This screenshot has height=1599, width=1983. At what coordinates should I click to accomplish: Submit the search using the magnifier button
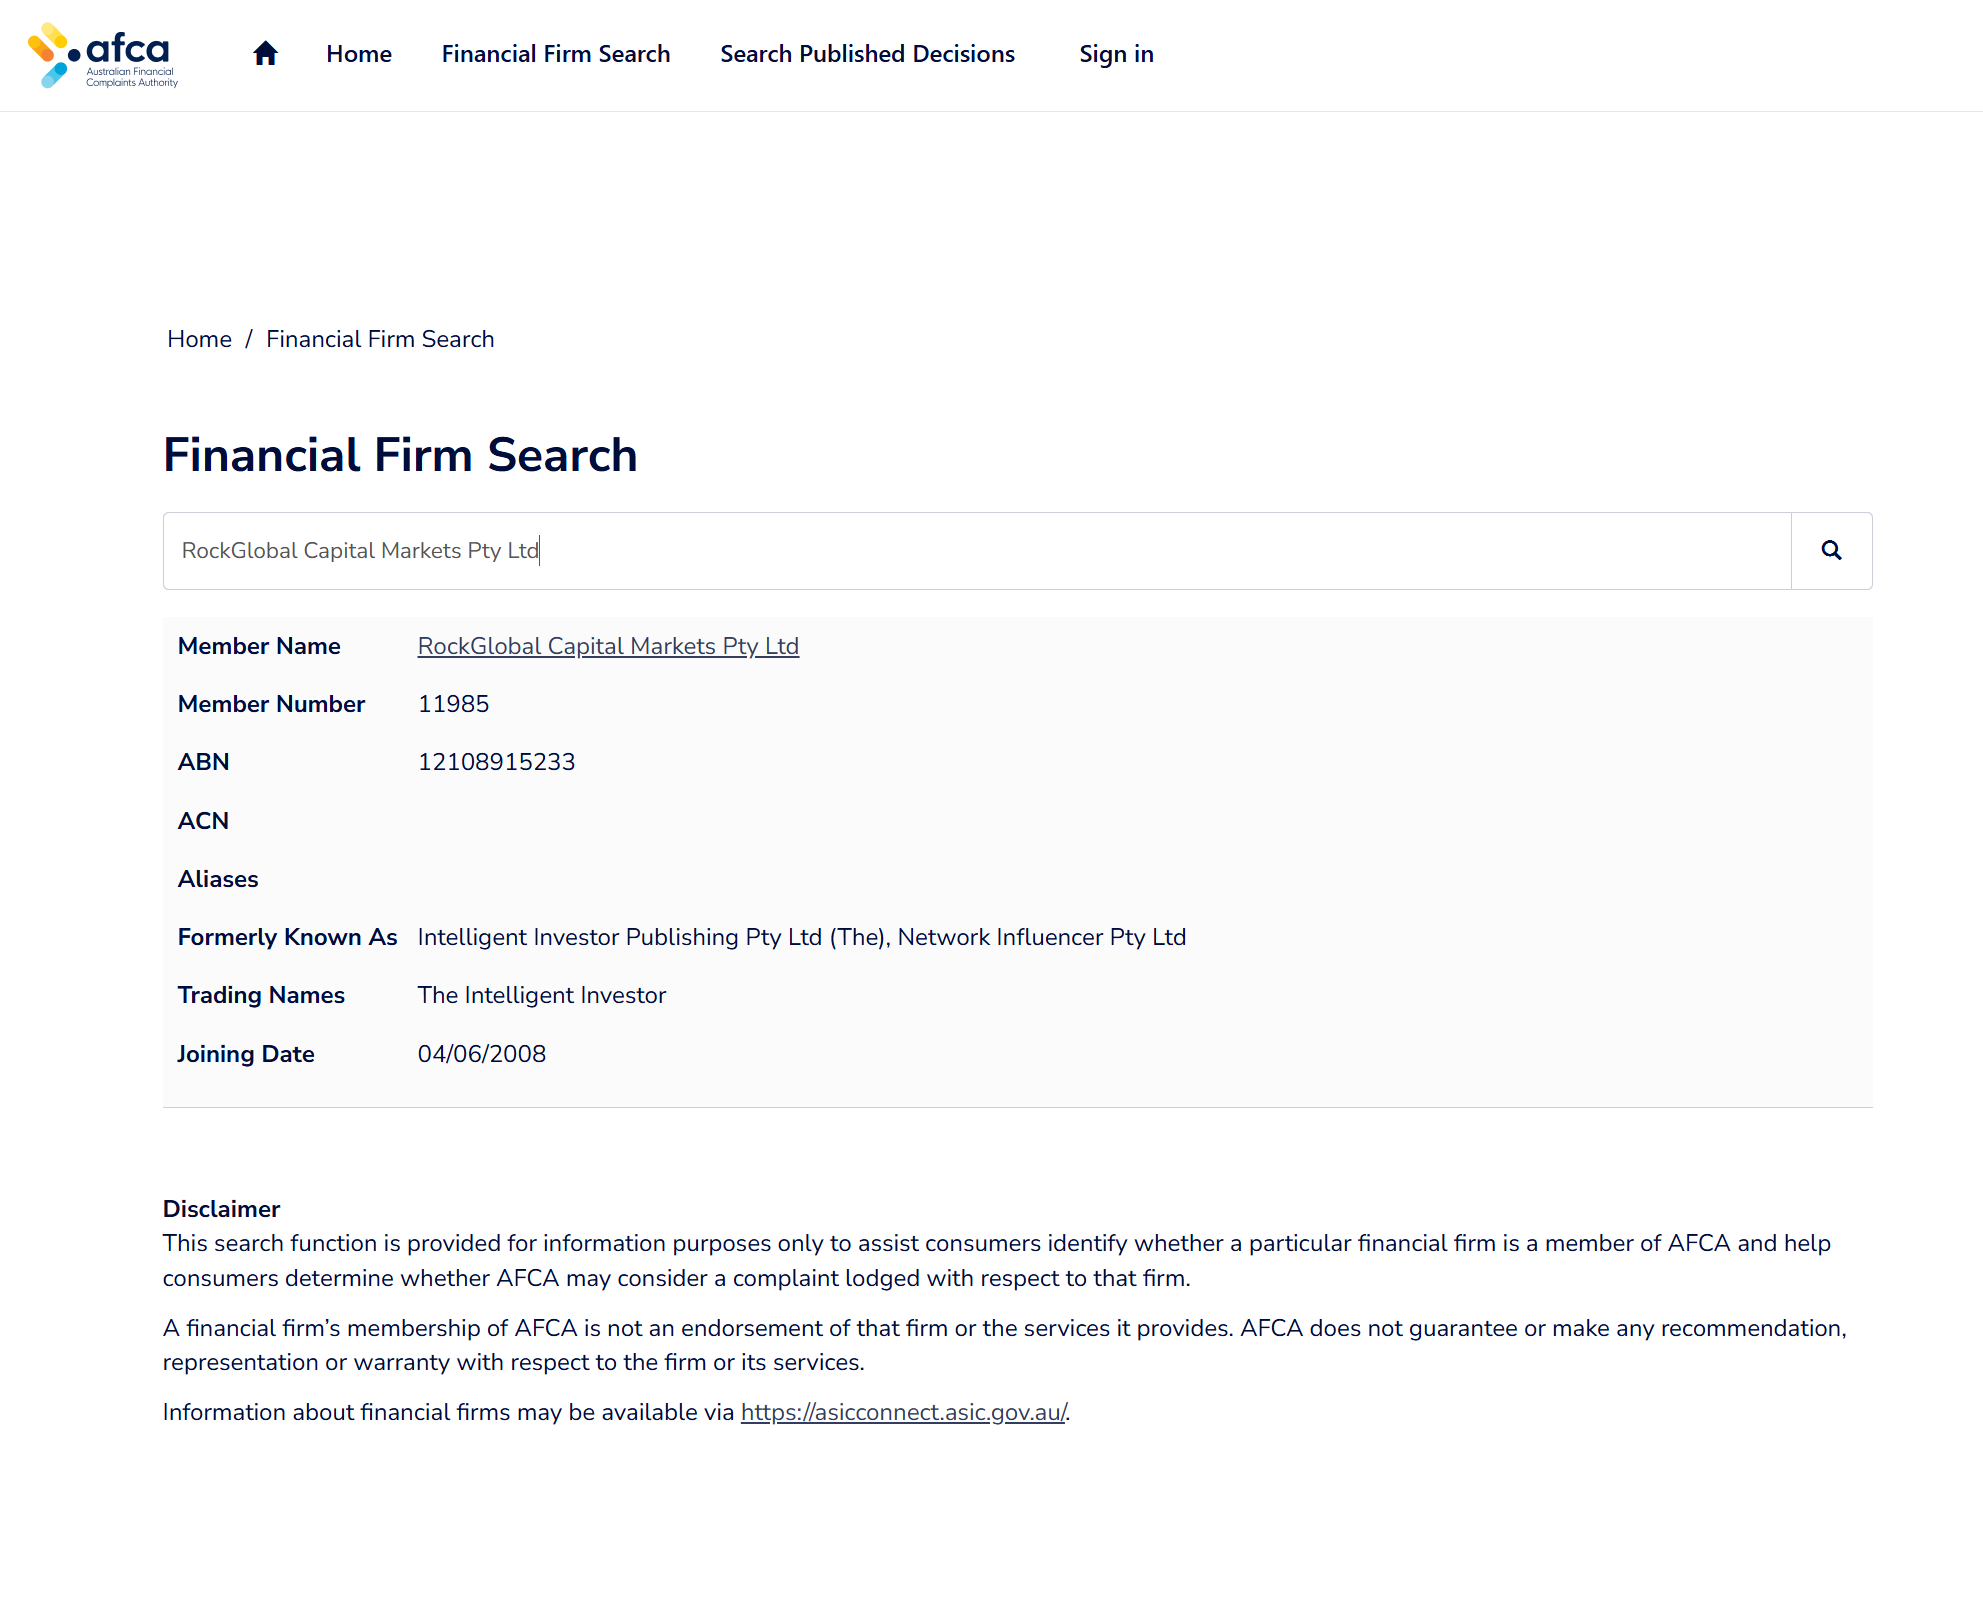(x=1831, y=550)
